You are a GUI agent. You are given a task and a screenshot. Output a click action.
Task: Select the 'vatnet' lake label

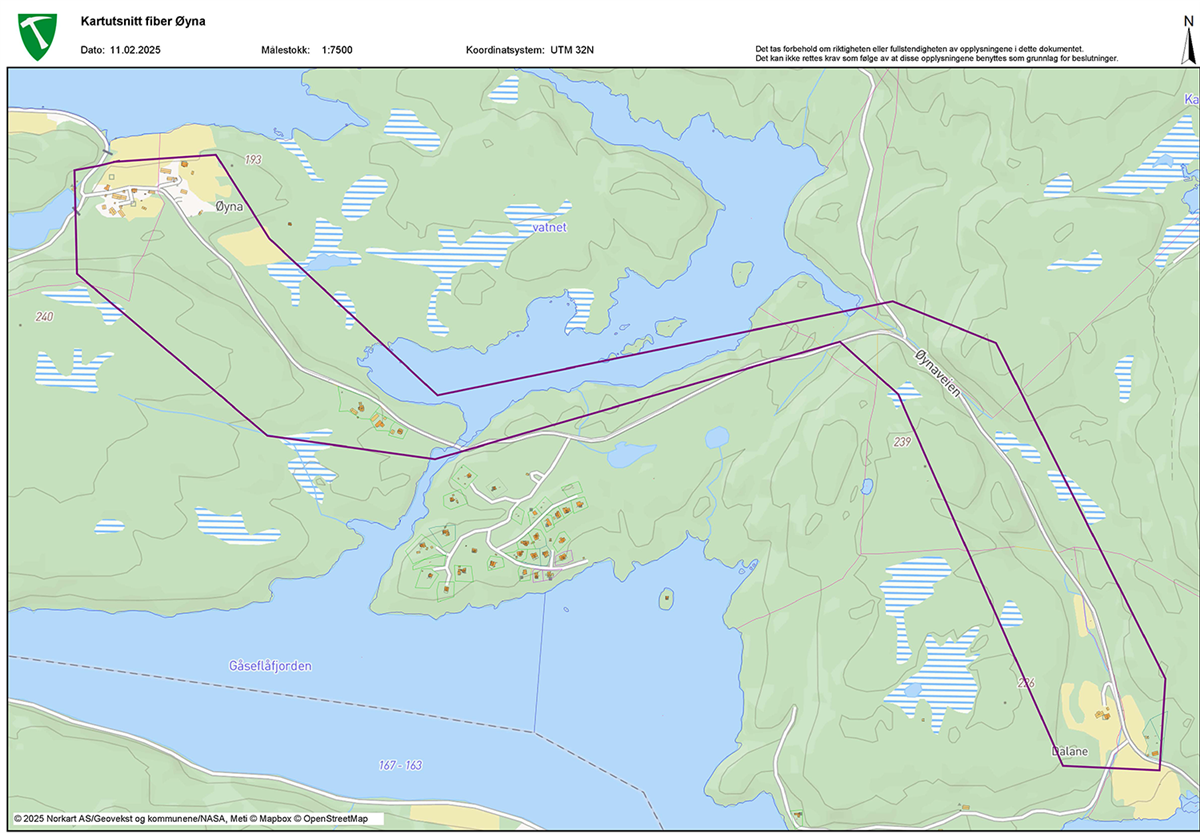coord(550,228)
